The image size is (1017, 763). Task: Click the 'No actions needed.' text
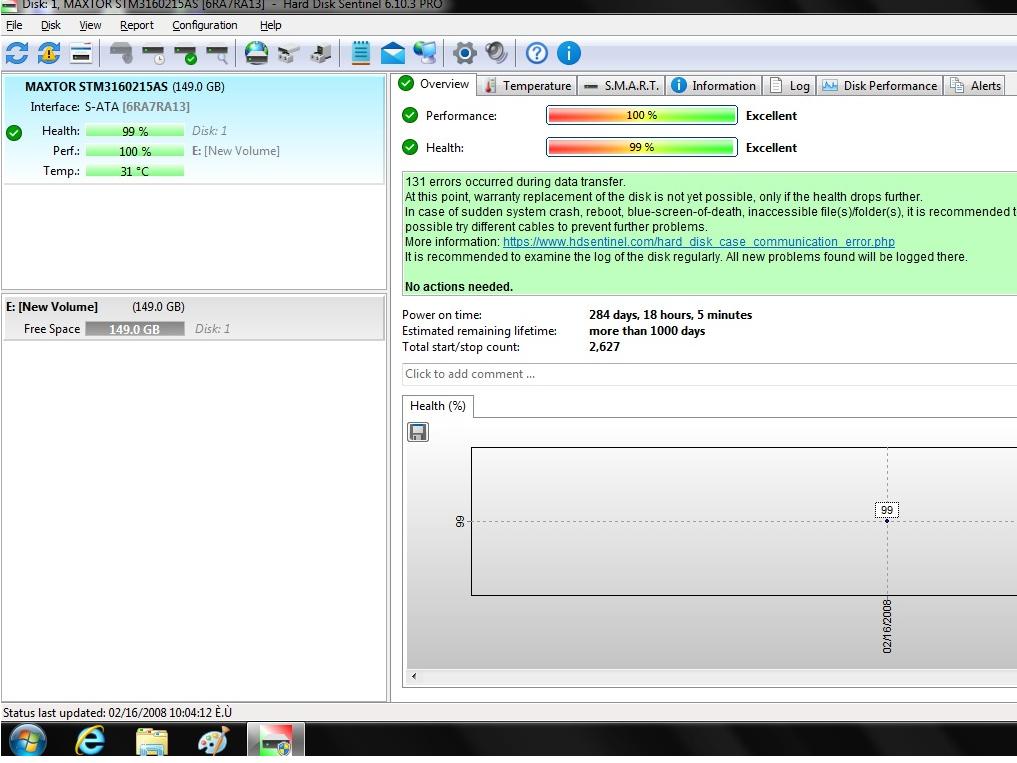[459, 286]
